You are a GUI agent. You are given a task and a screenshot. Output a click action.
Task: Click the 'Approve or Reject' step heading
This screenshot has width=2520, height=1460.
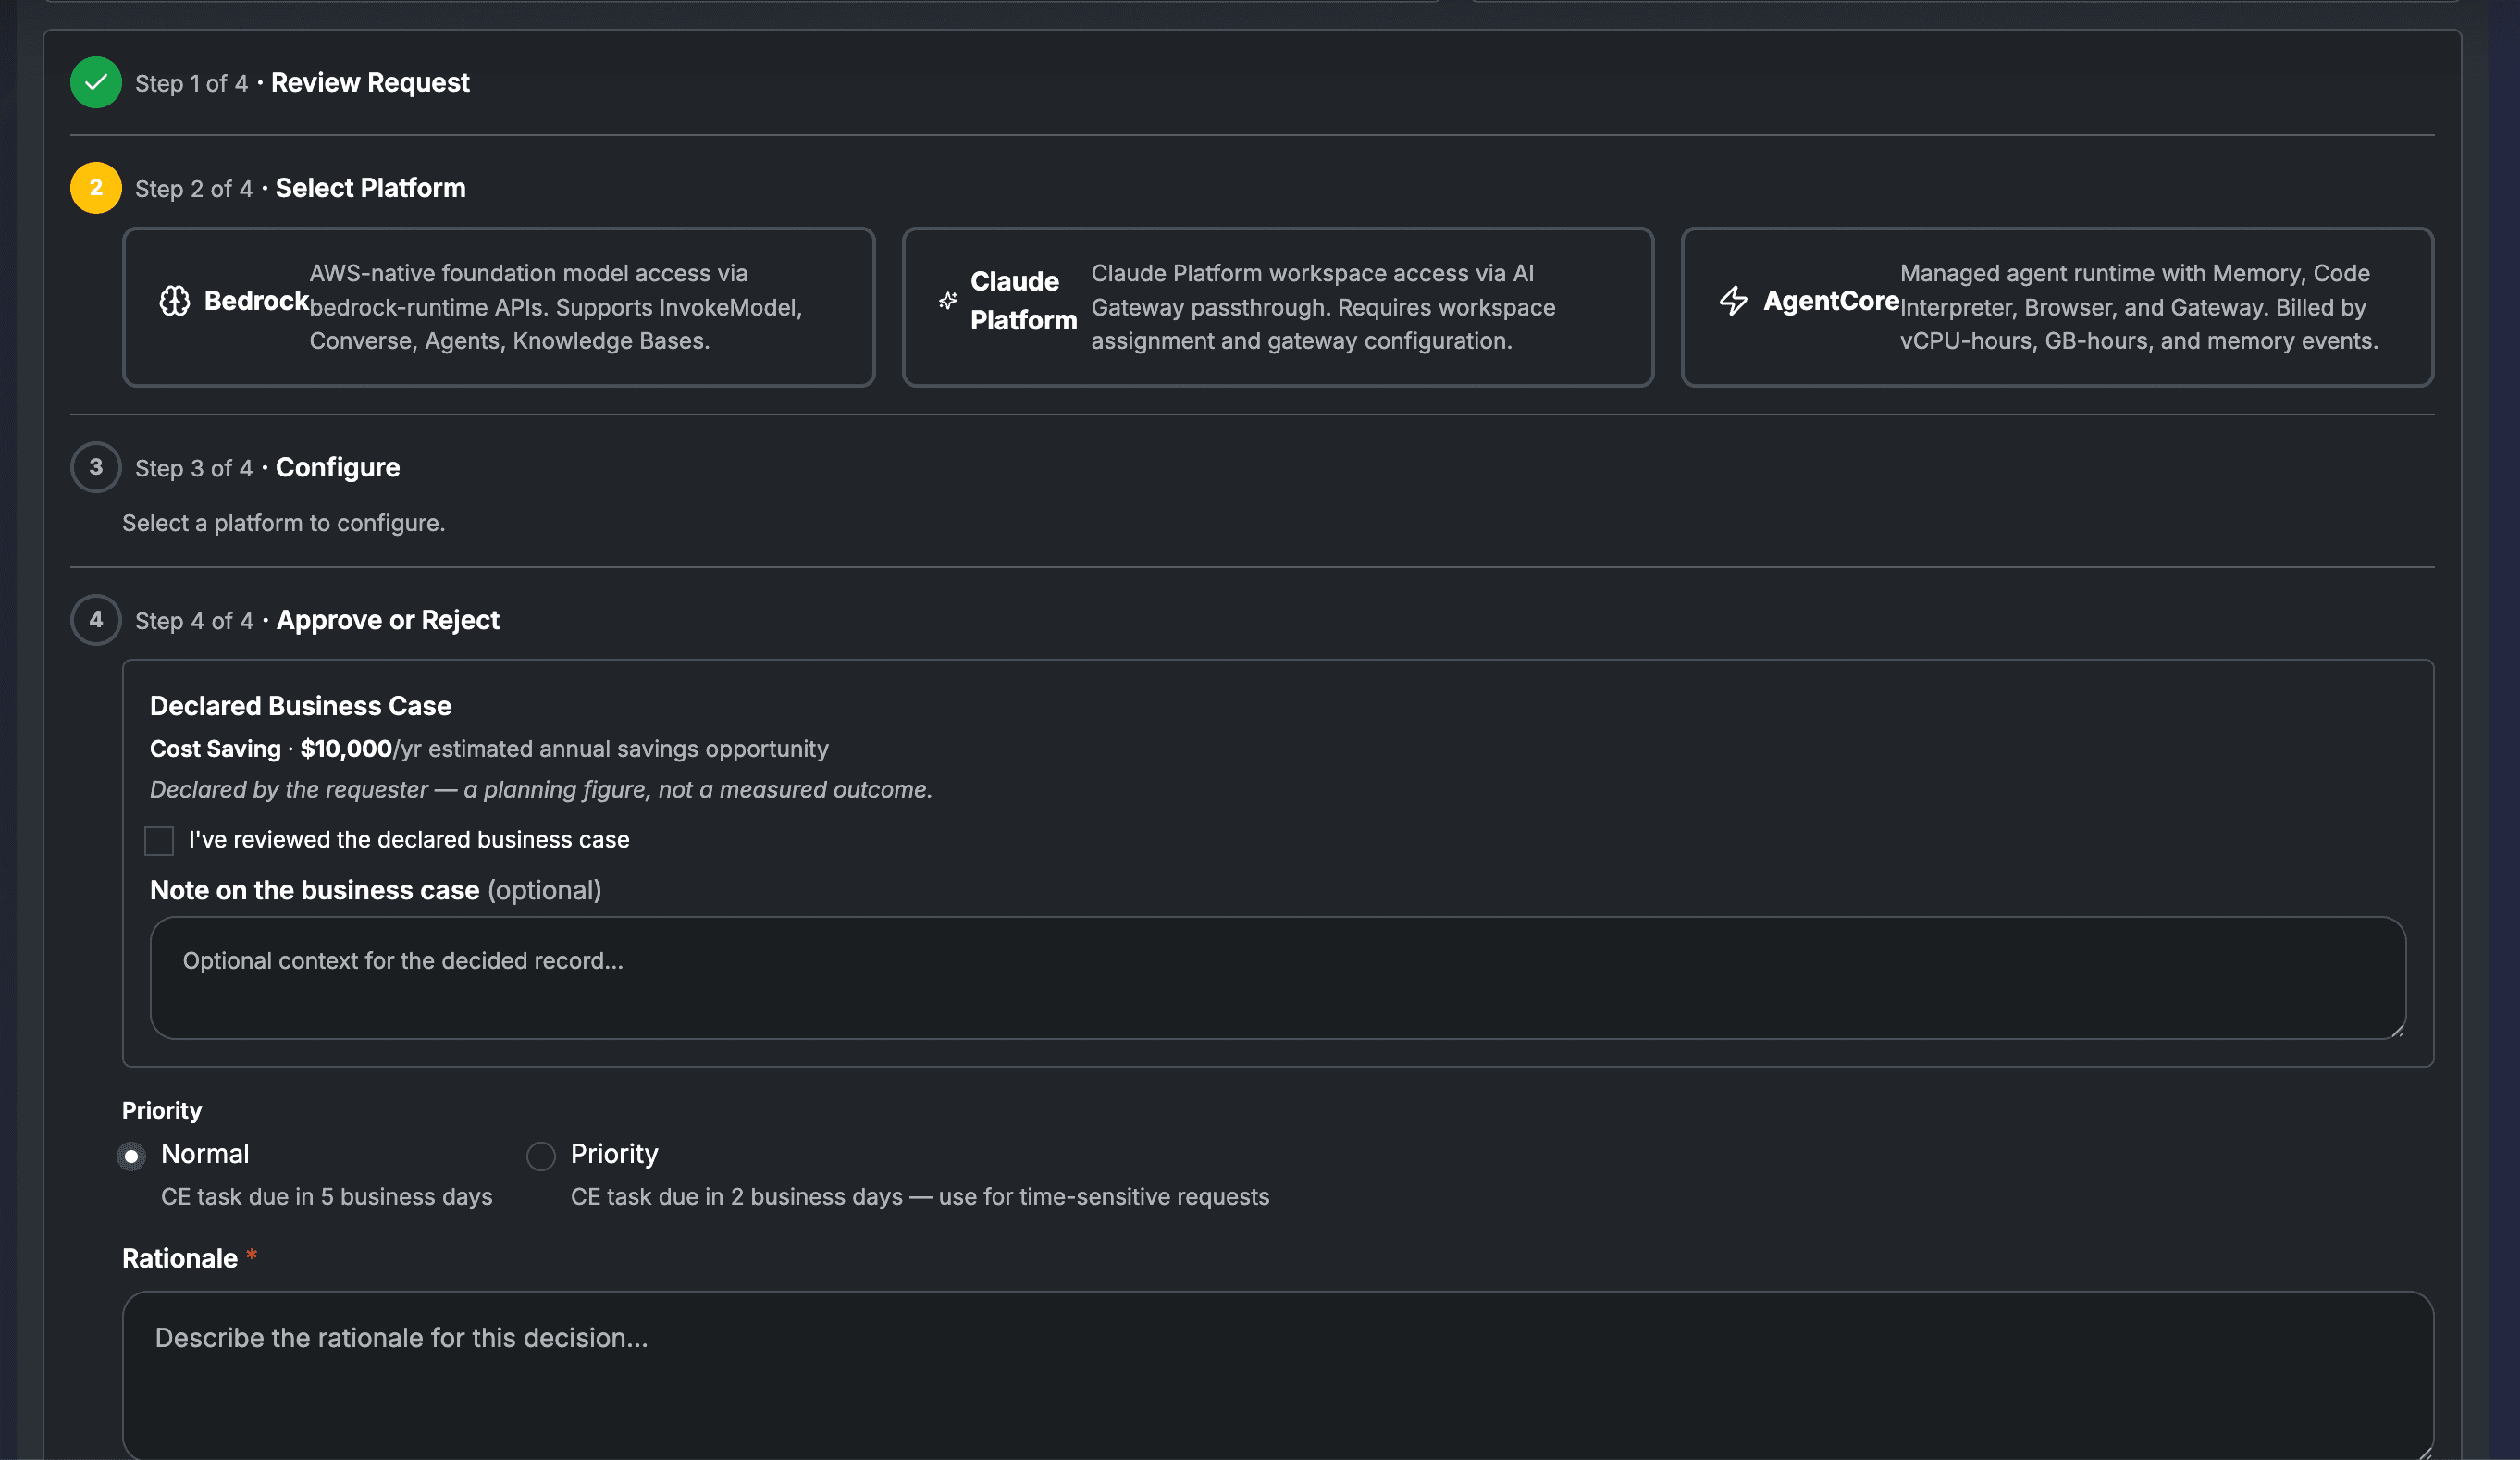pos(388,620)
